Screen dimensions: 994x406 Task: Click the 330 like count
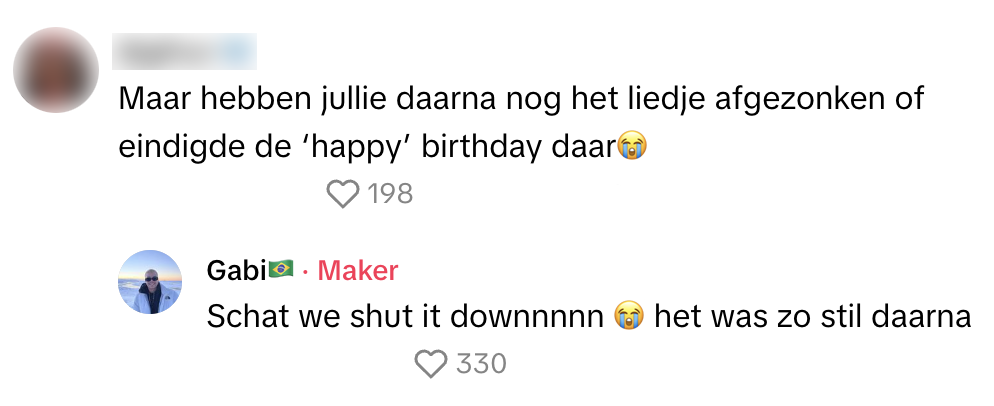click(481, 364)
